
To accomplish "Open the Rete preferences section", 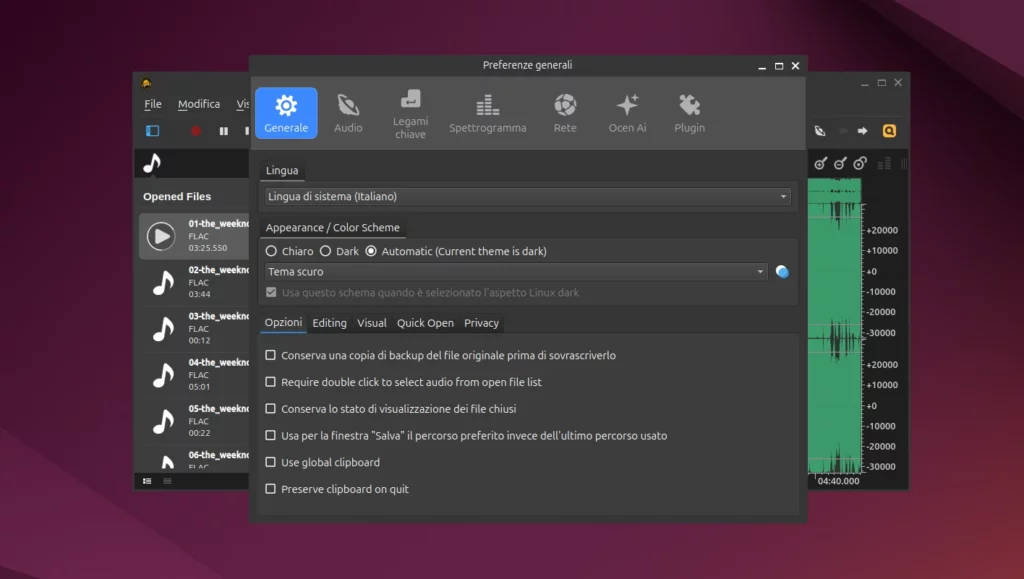I will [565, 111].
